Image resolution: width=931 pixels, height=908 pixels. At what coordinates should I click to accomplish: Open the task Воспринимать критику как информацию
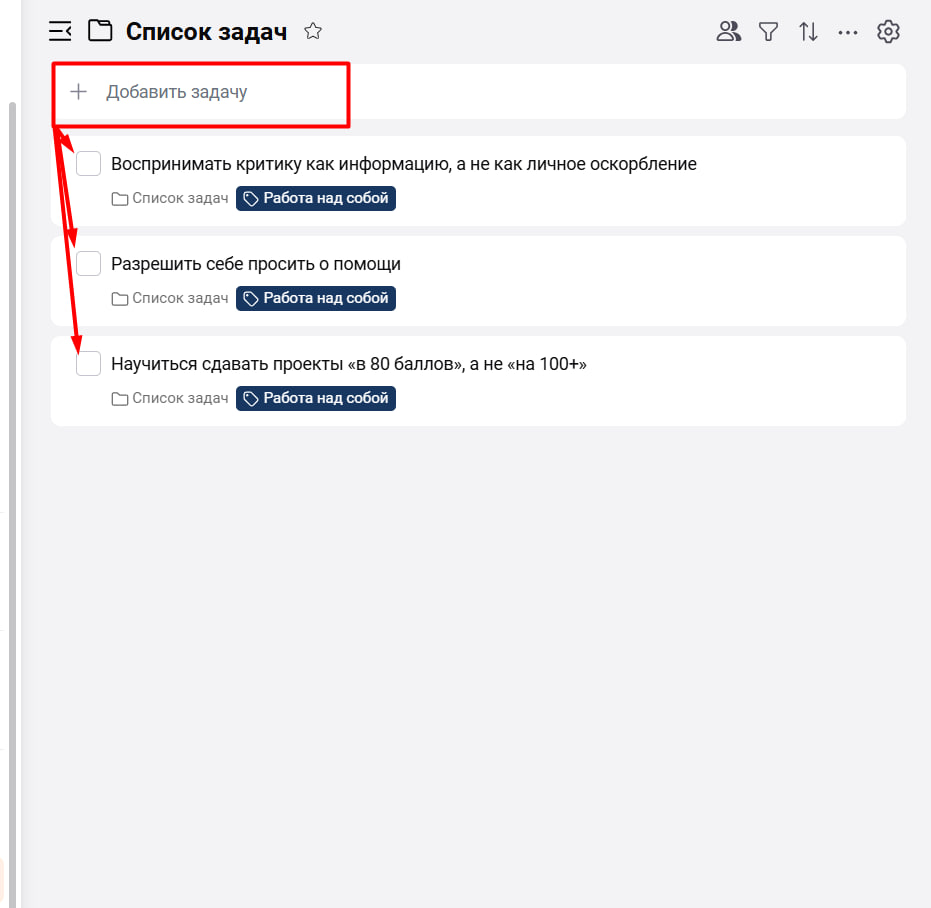coord(403,164)
